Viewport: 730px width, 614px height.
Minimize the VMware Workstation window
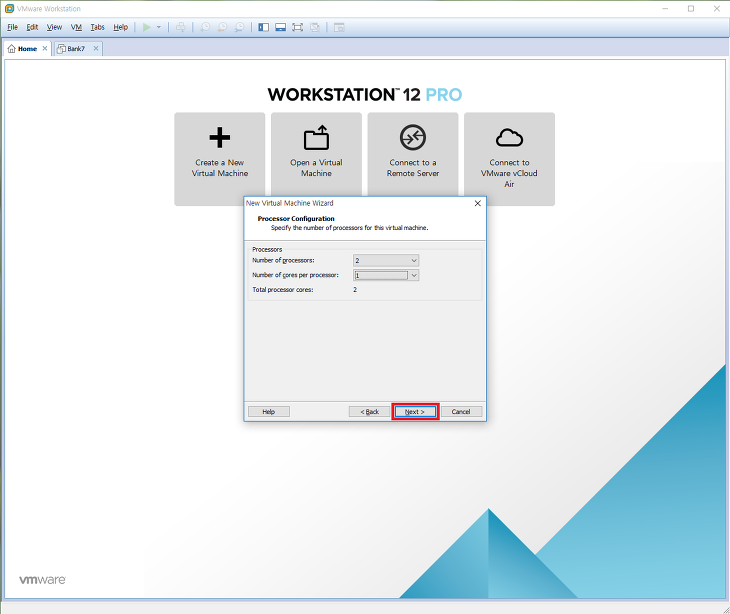pos(665,8)
